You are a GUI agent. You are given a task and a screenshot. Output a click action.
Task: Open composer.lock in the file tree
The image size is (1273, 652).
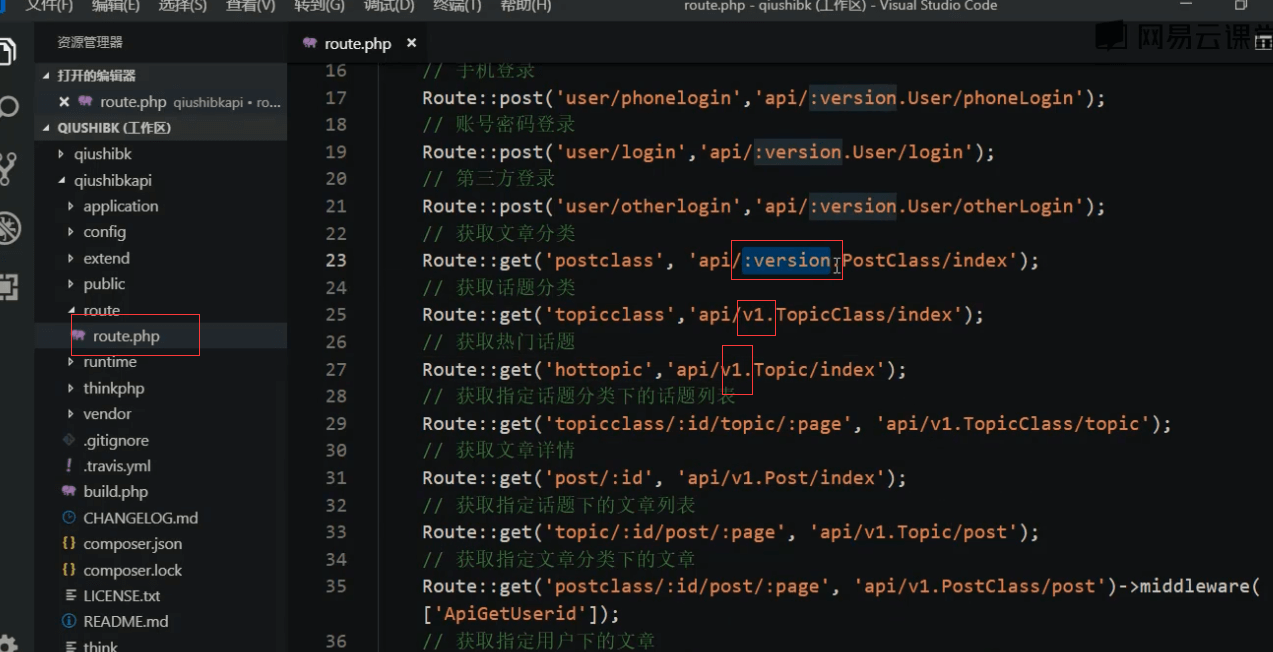coord(132,570)
